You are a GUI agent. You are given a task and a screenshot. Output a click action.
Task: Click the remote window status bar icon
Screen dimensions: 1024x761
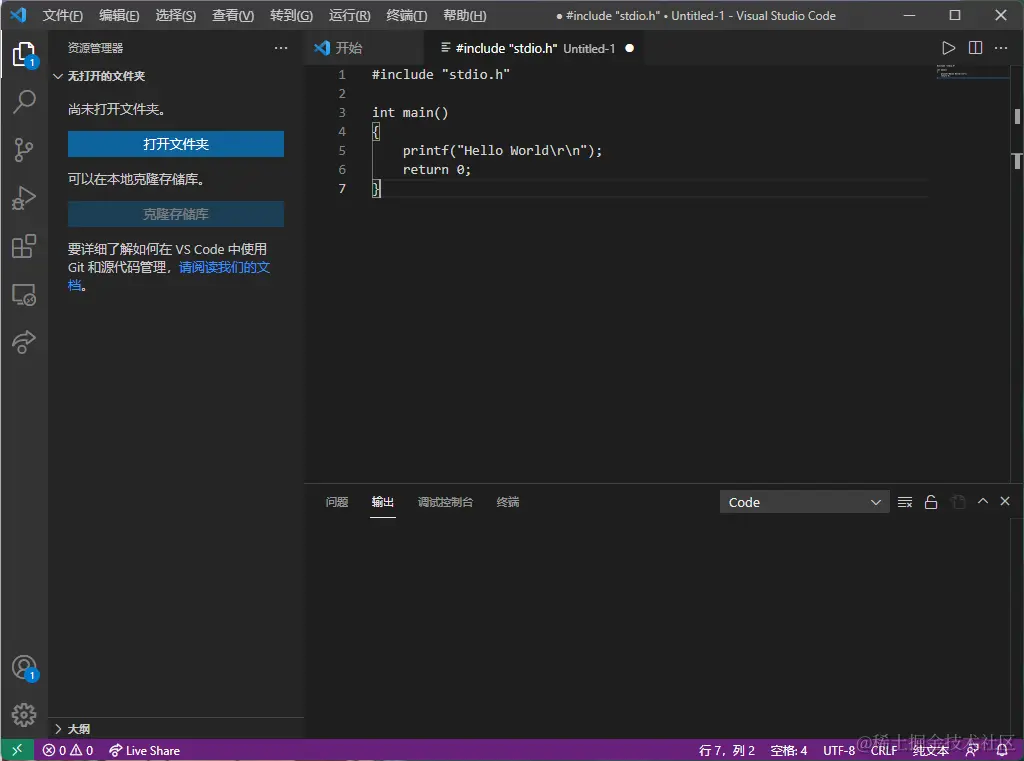coord(18,750)
